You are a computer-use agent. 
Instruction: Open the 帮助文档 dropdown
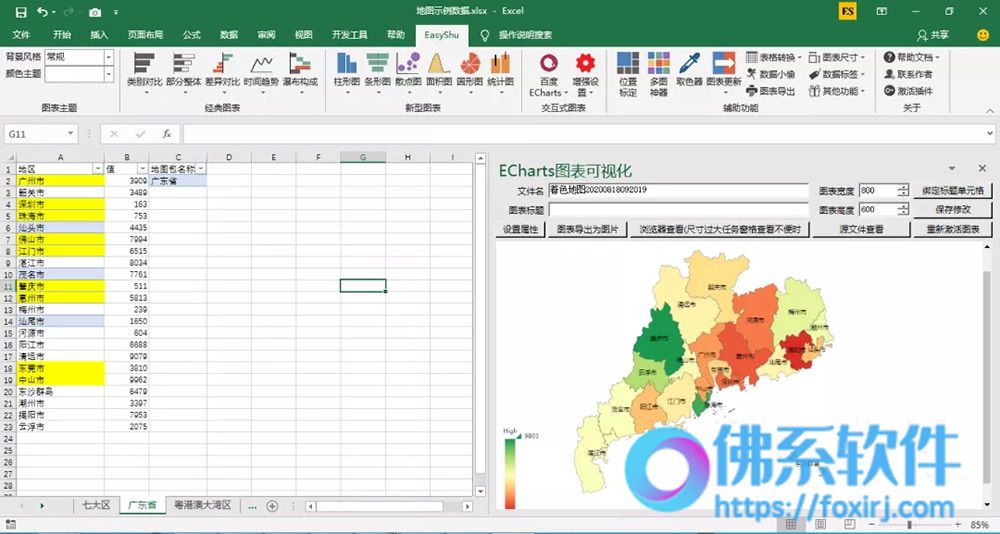pyautogui.click(x=936, y=57)
